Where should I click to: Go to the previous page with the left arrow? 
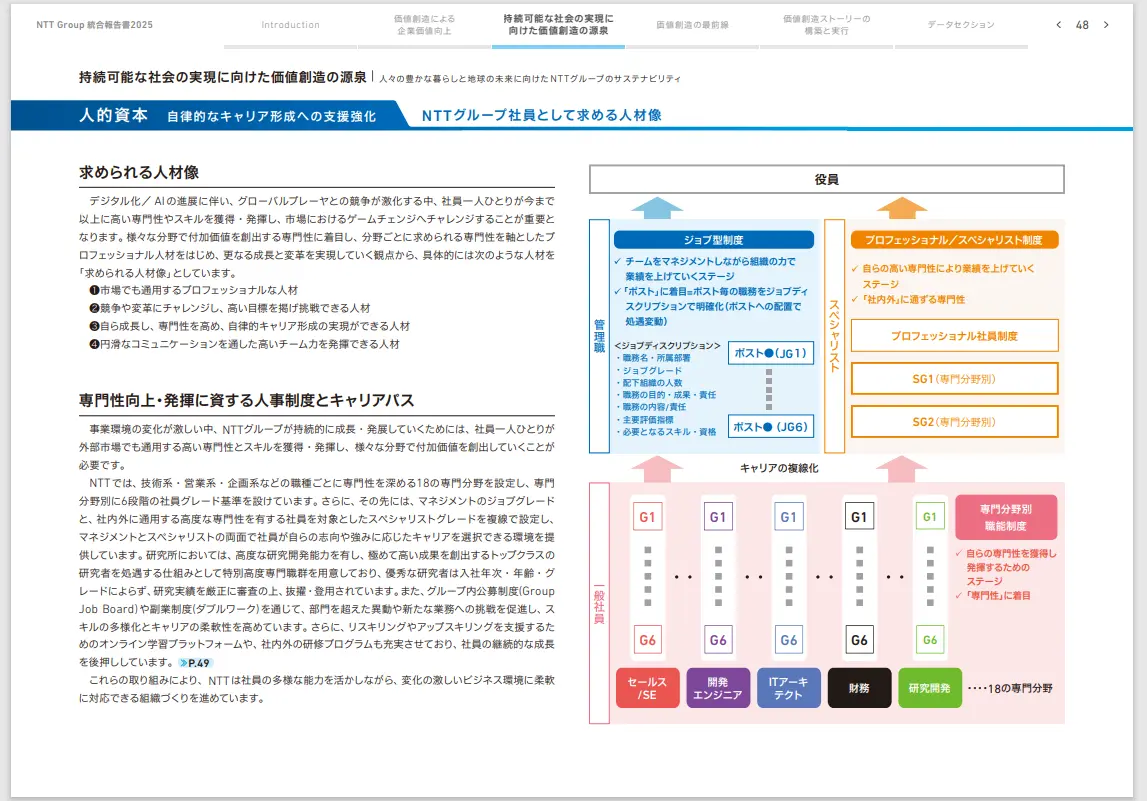pos(1058,22)
